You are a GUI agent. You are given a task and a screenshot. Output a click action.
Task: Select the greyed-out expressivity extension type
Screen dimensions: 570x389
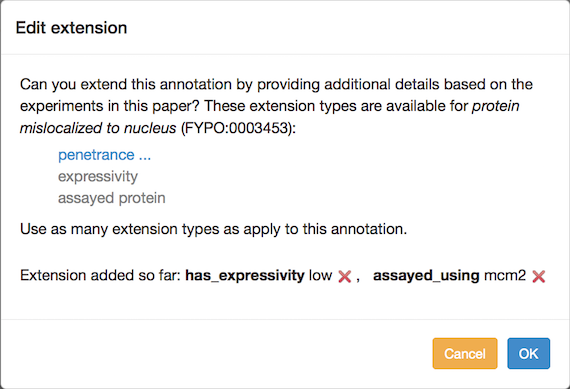[98, 177]
